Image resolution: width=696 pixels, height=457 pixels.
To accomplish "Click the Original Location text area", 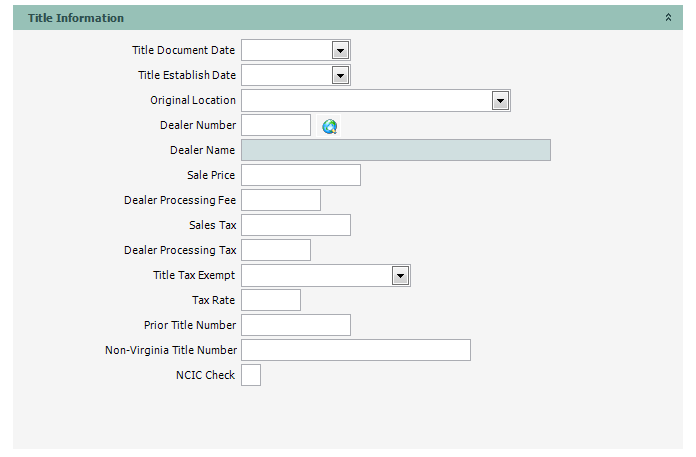I will pos(366,100).
